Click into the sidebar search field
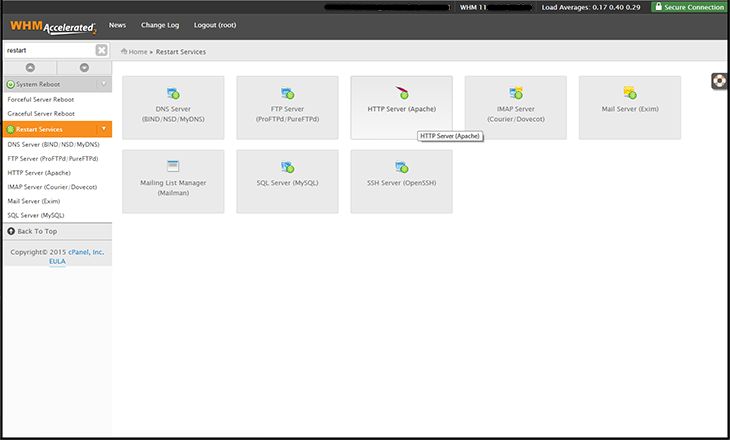The image size is (730, 440). pyautogui.click(x=49, y=50)
